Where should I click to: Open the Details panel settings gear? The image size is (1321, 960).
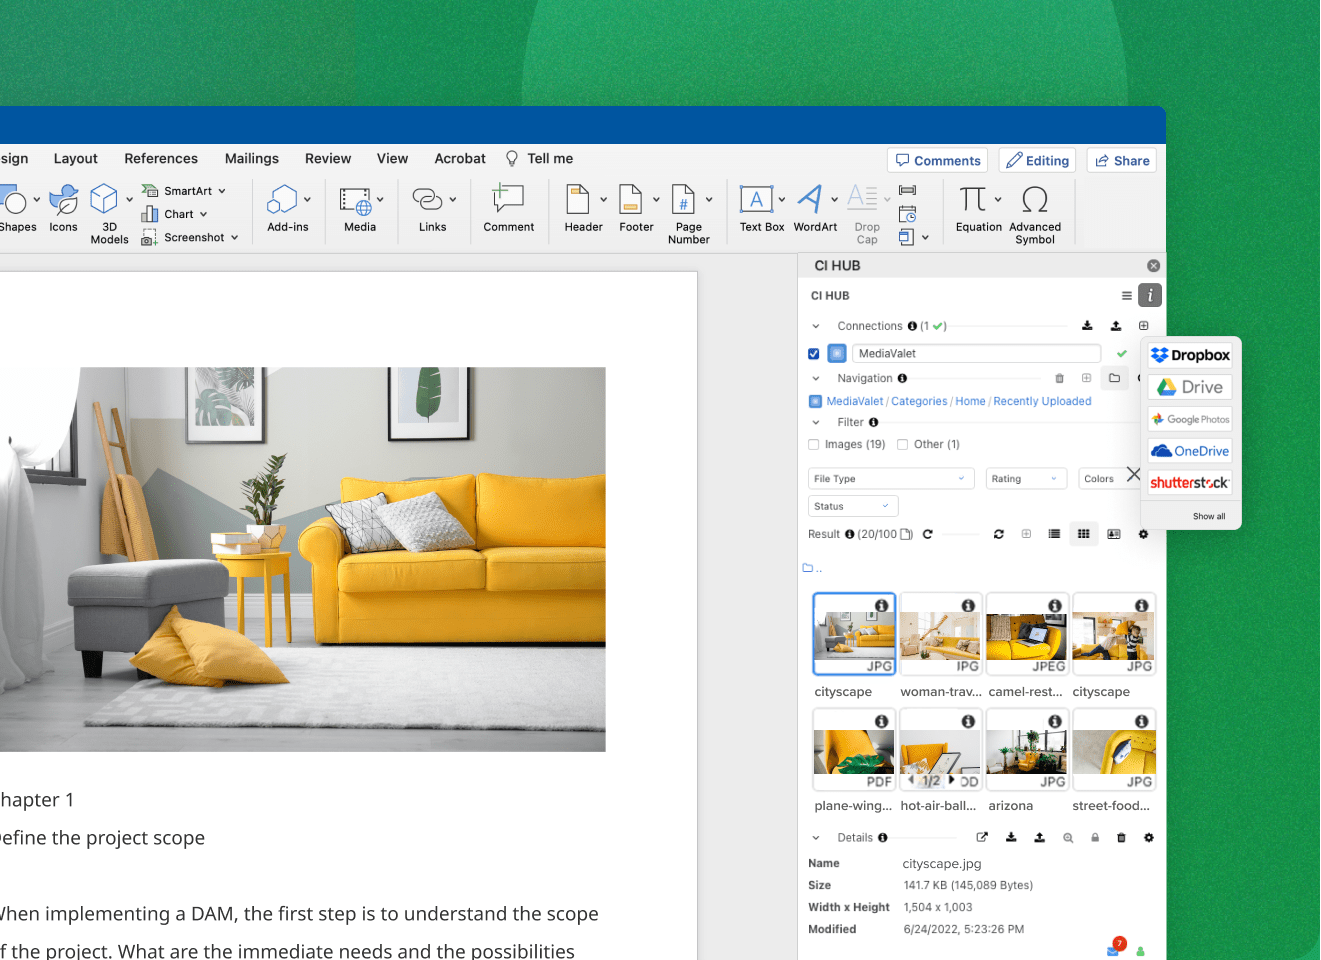tap(1148, 837)
